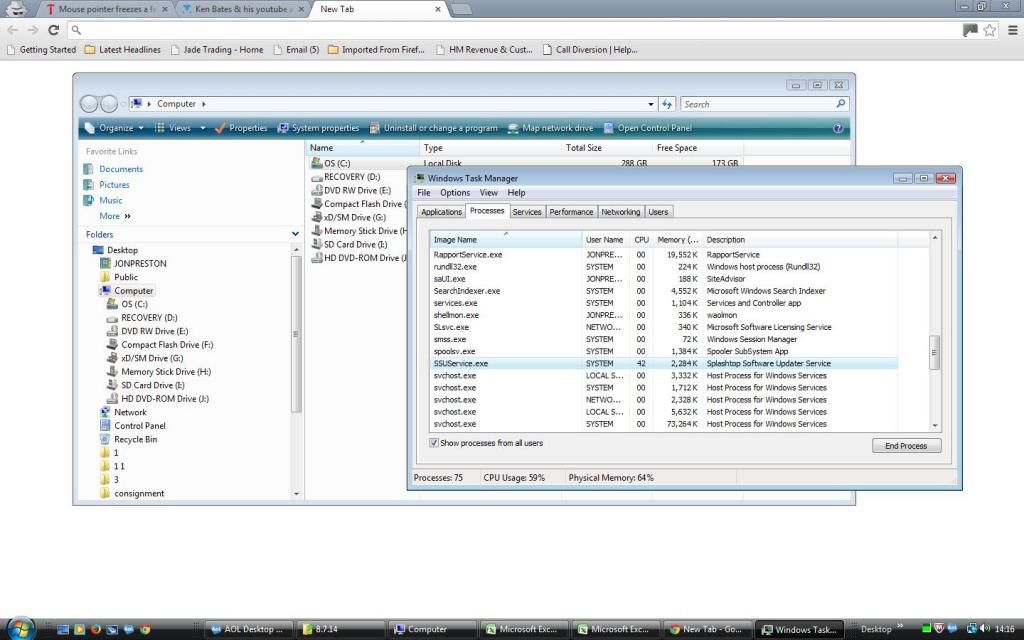Open the Jade Trading - Home bookmark

point(217,50)
